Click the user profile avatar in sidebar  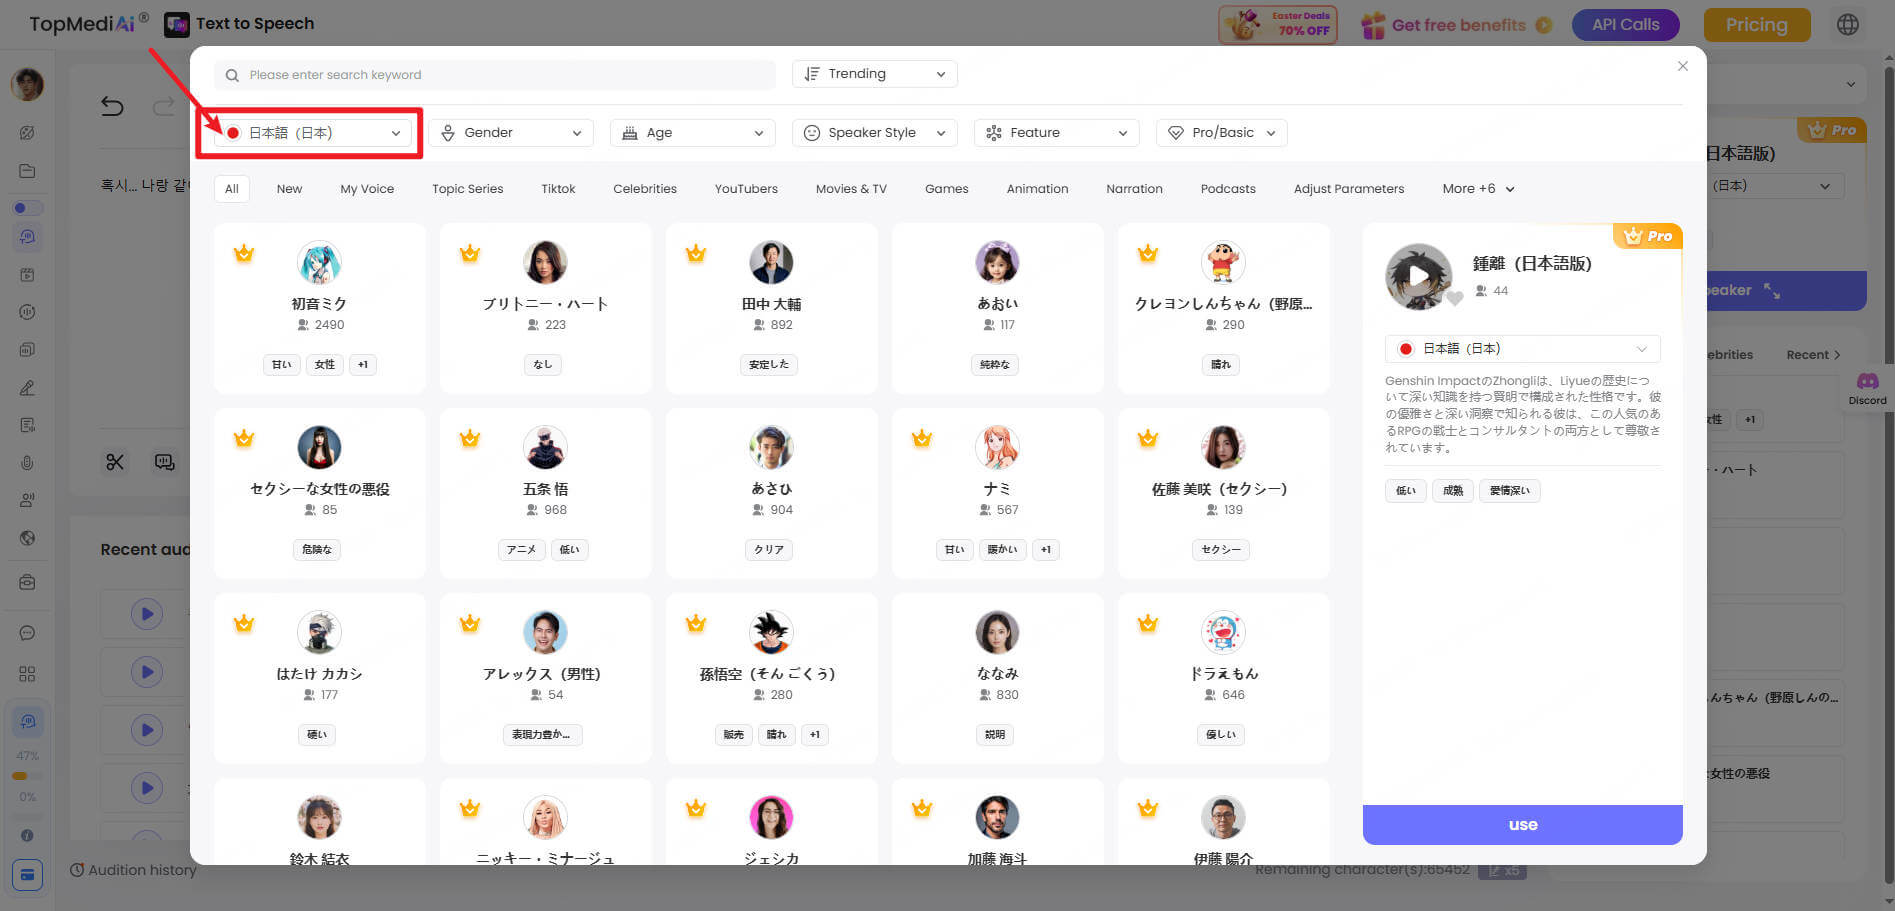(27, 84)
